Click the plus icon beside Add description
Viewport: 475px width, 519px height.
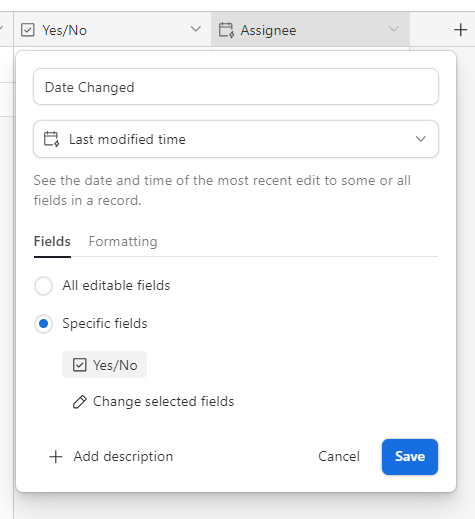56,457
